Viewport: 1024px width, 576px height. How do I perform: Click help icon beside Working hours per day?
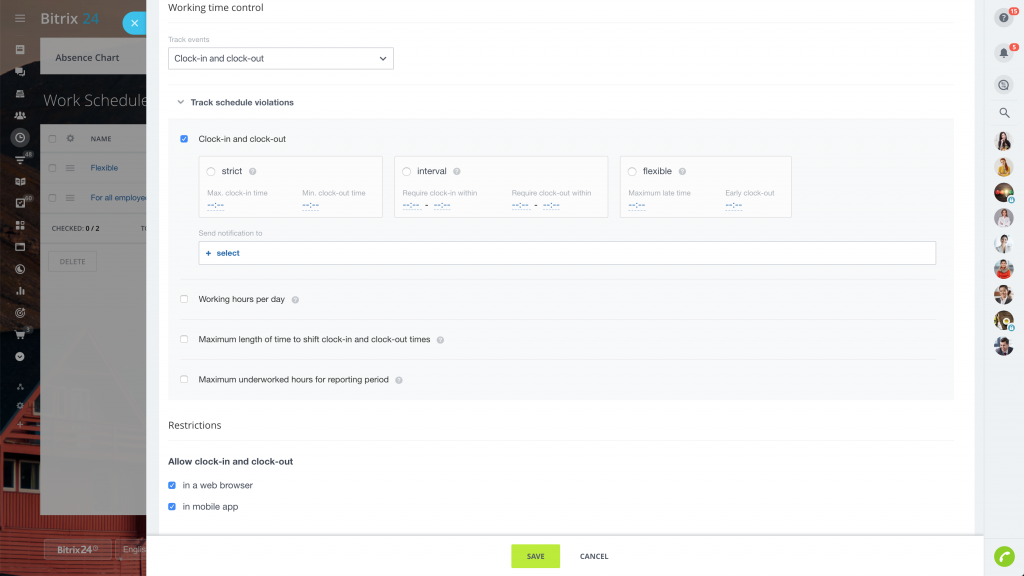point(295,300)
